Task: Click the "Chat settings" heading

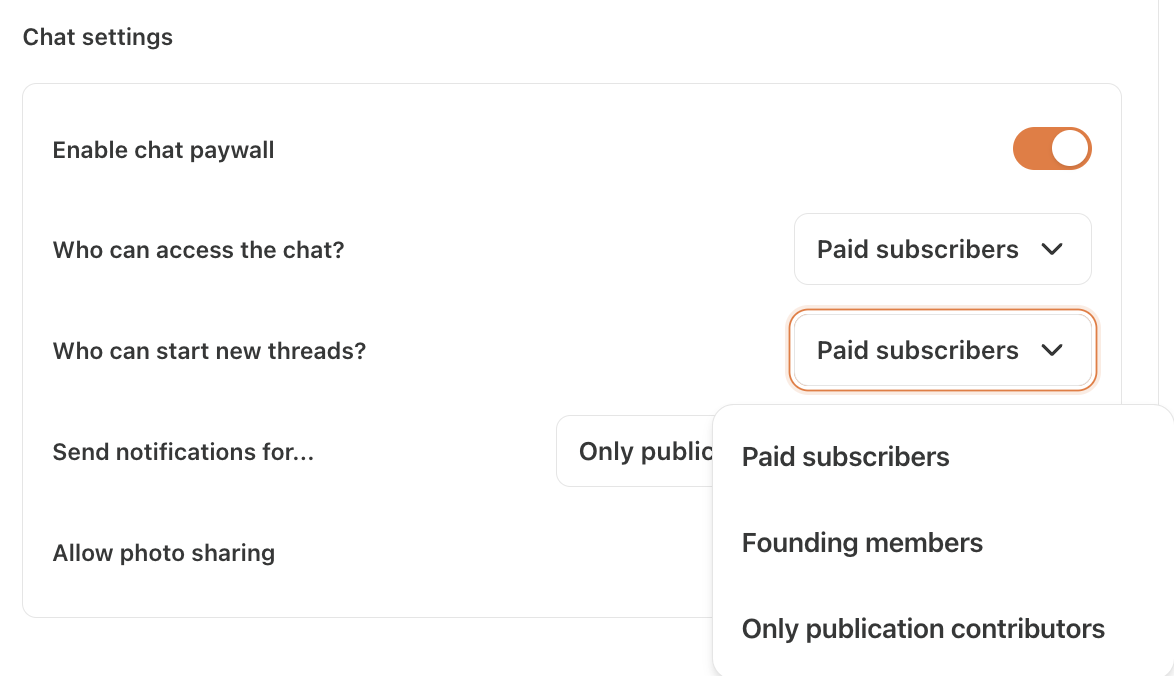Action: pyautogui.click(x=97, y=36)
